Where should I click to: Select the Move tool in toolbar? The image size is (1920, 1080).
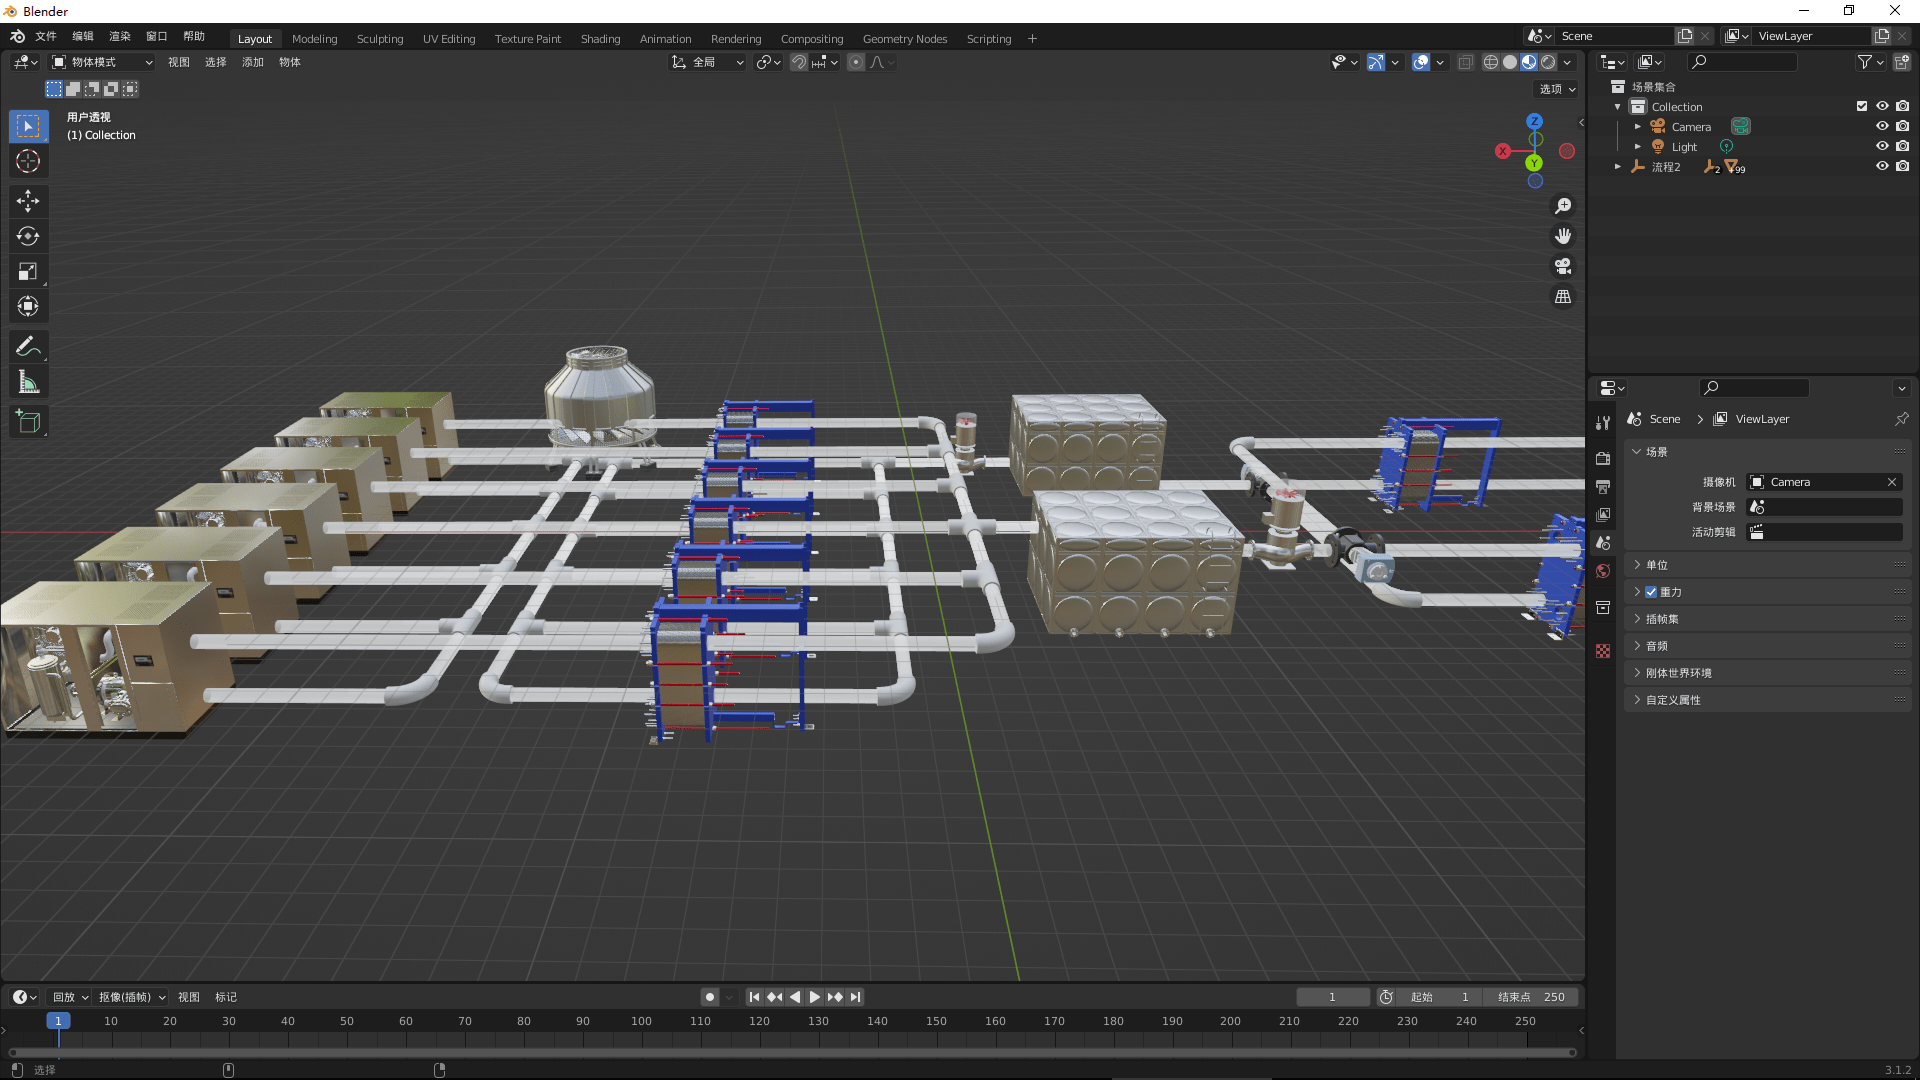(x=28, y=200)
